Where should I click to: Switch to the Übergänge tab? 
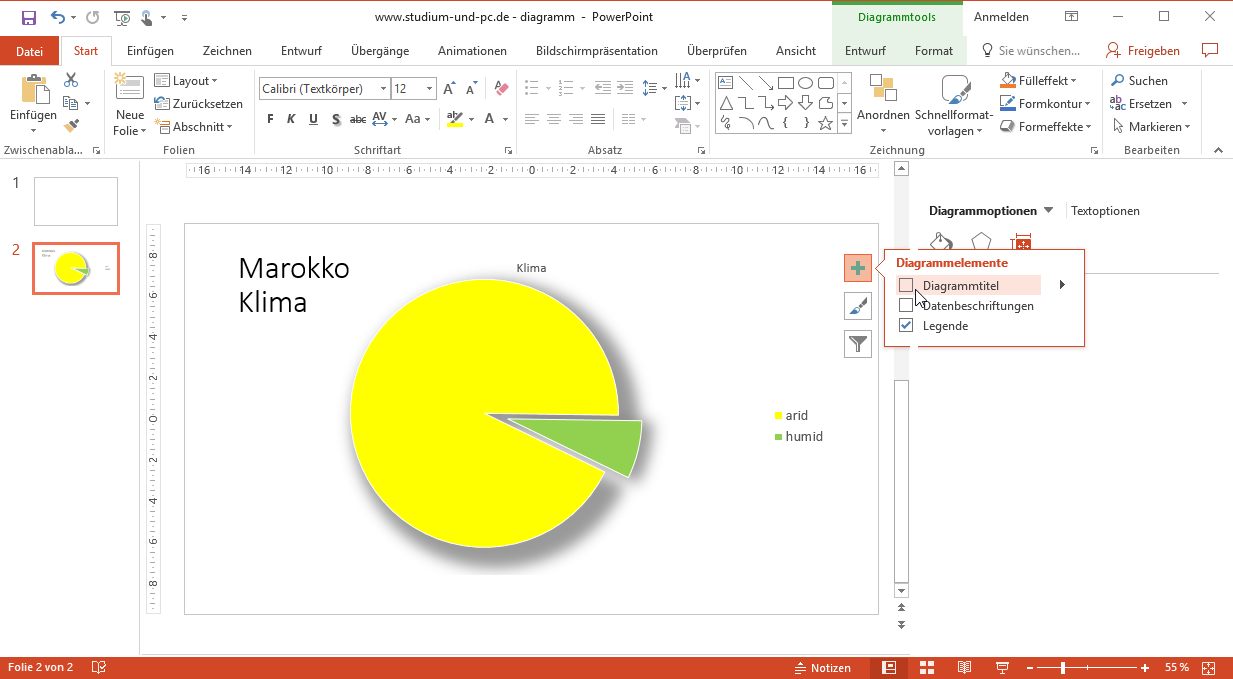point(379,51)
